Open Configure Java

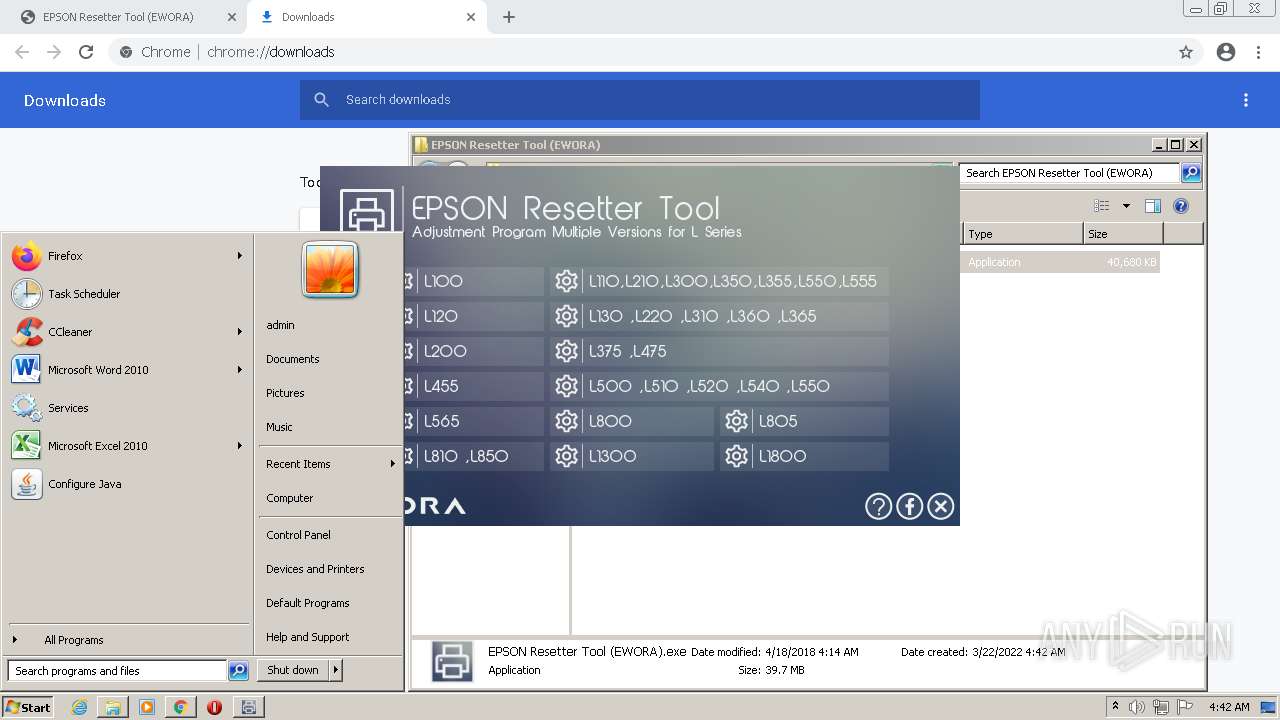click(x=127, y=484)
